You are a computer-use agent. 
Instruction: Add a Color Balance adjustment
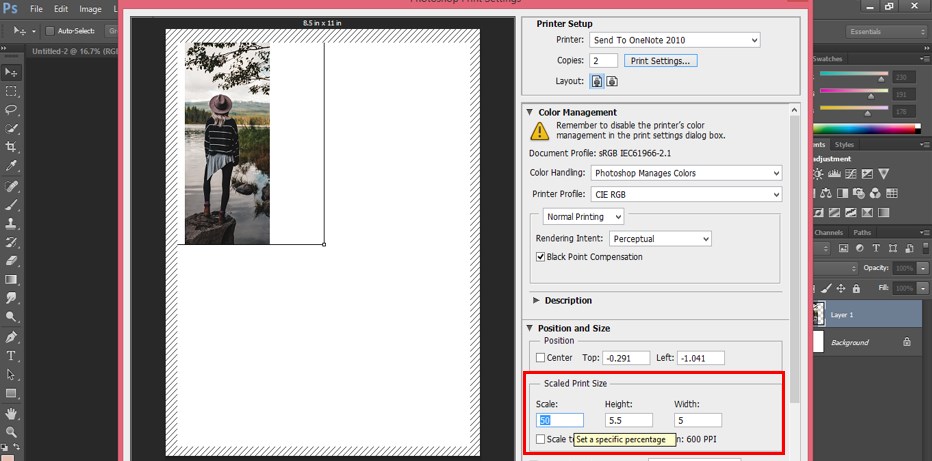(x=826, y=193)
